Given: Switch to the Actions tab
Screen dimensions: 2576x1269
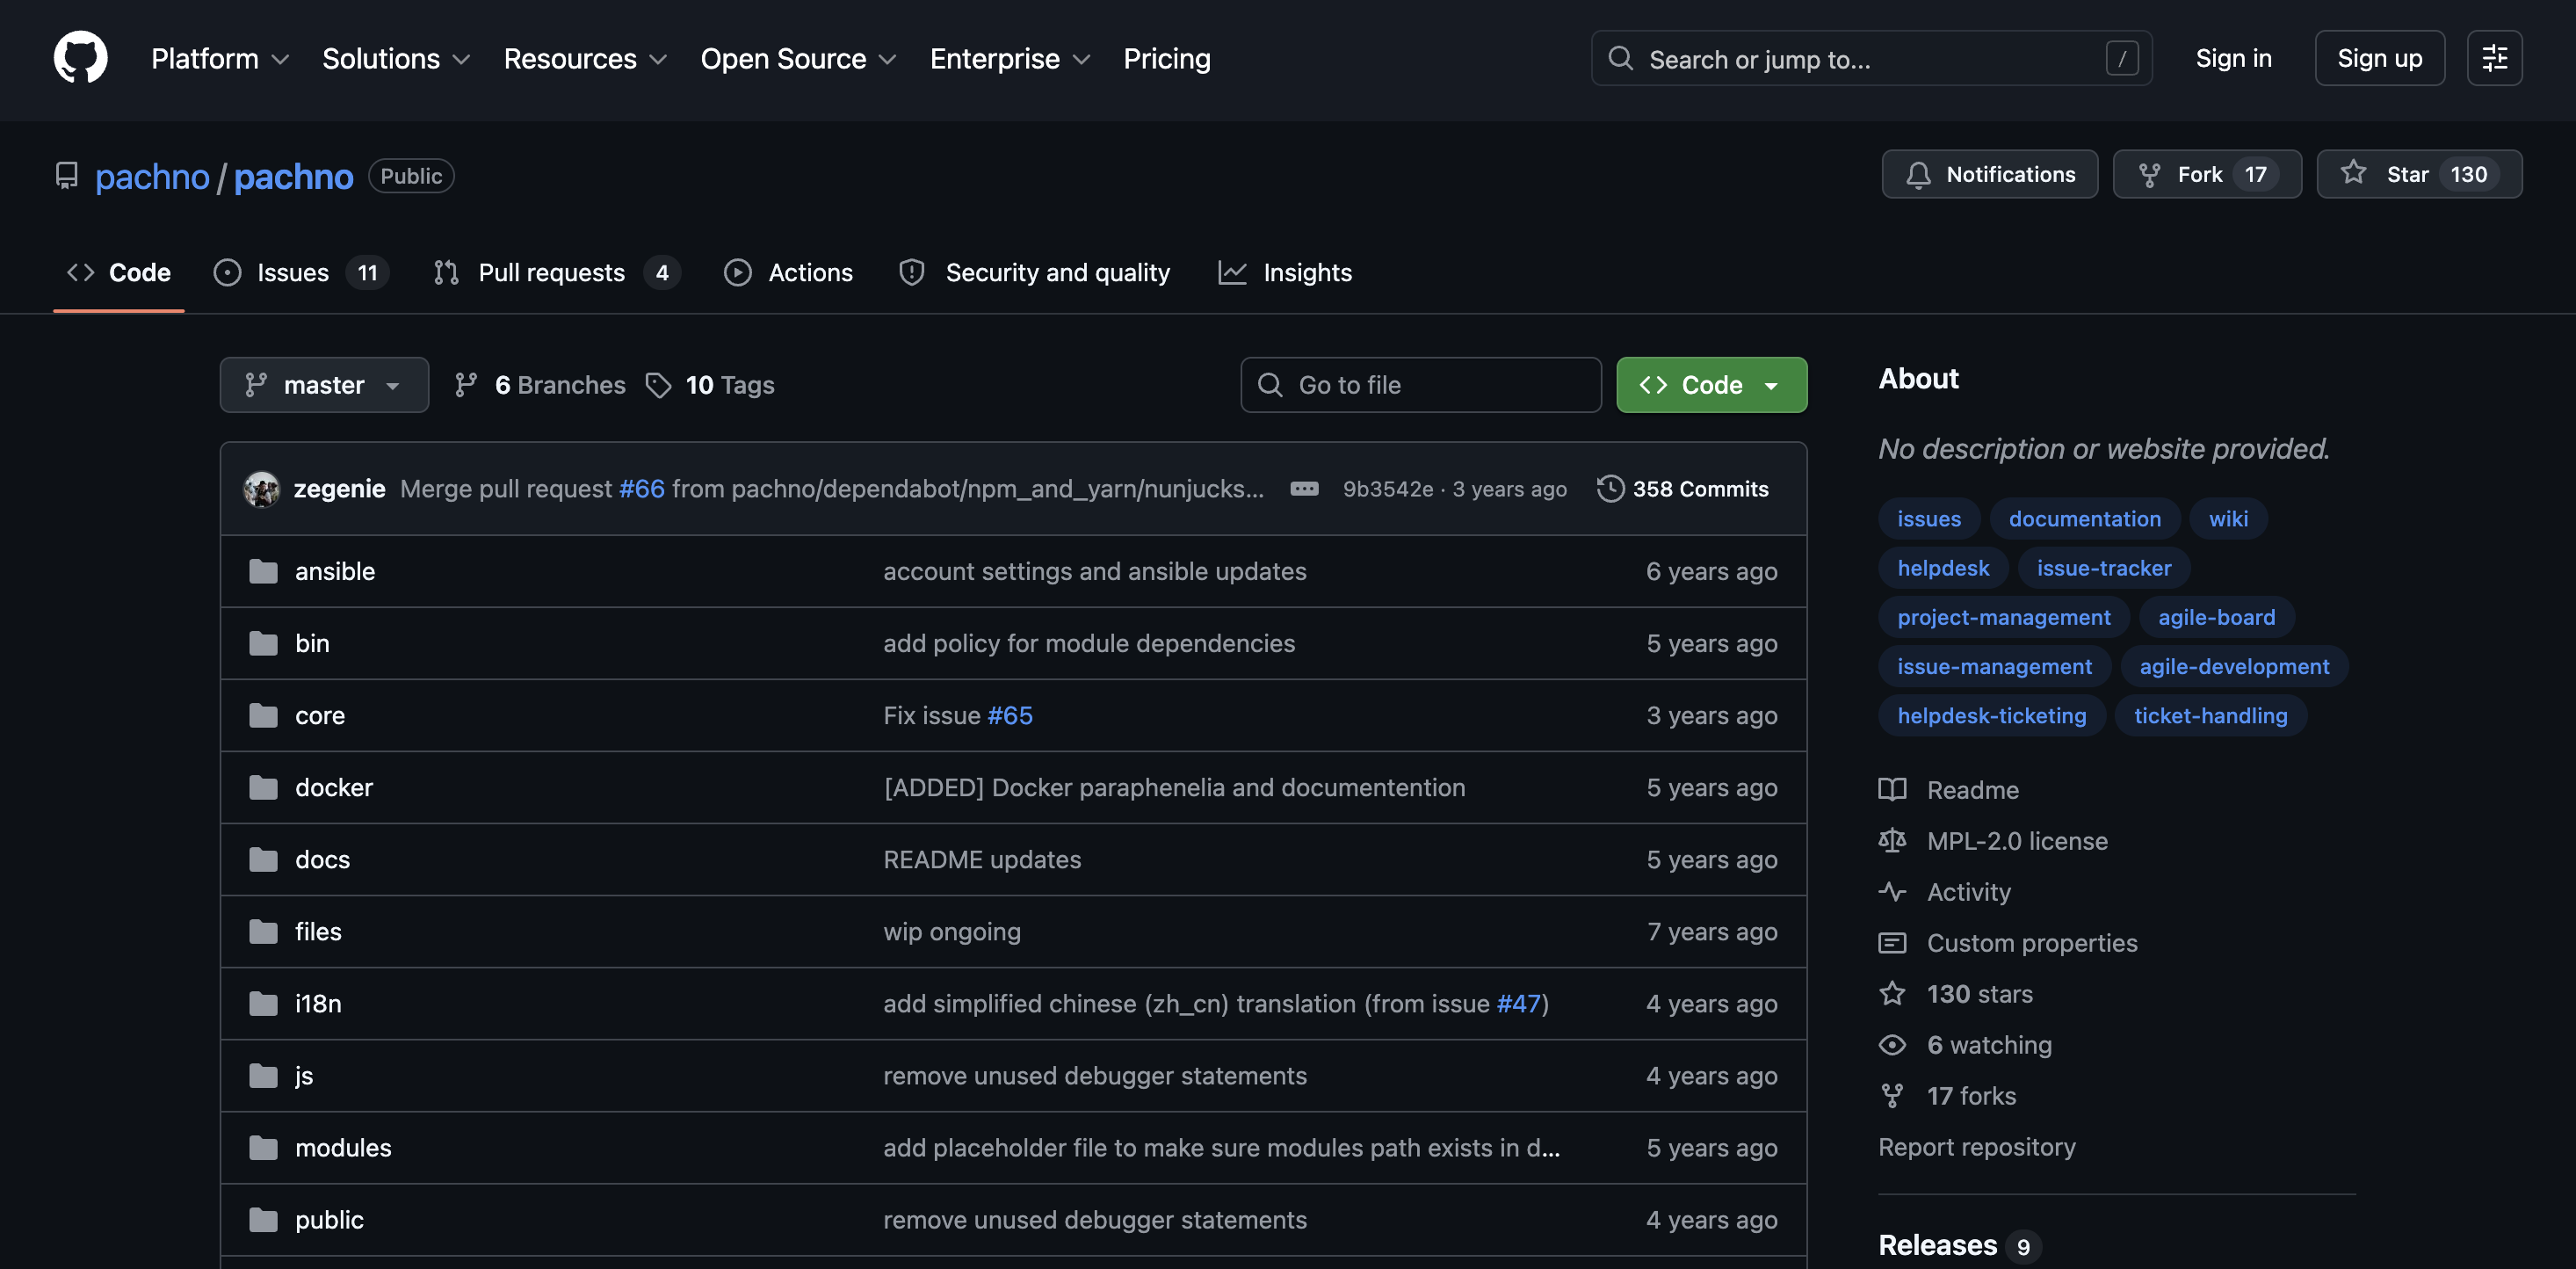Looking at the screenshot, I should (x=788, y=273).
